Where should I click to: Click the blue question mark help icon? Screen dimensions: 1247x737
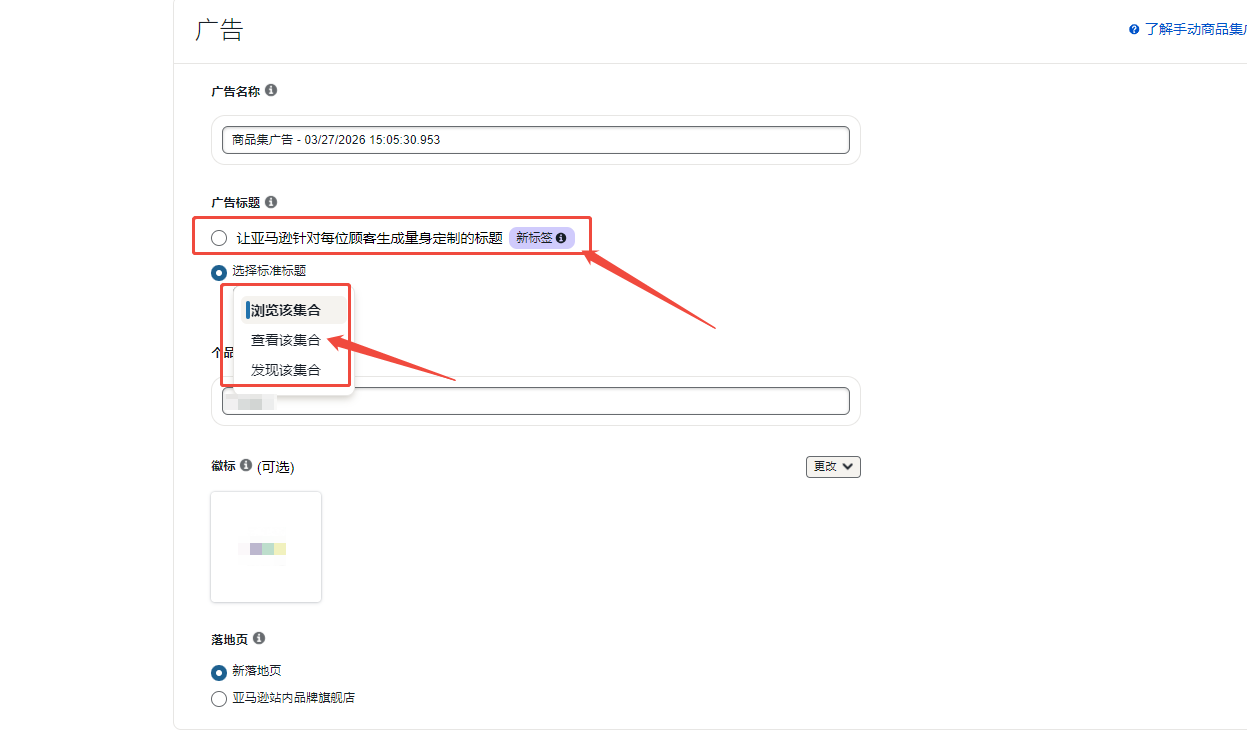coord(1134,30)
